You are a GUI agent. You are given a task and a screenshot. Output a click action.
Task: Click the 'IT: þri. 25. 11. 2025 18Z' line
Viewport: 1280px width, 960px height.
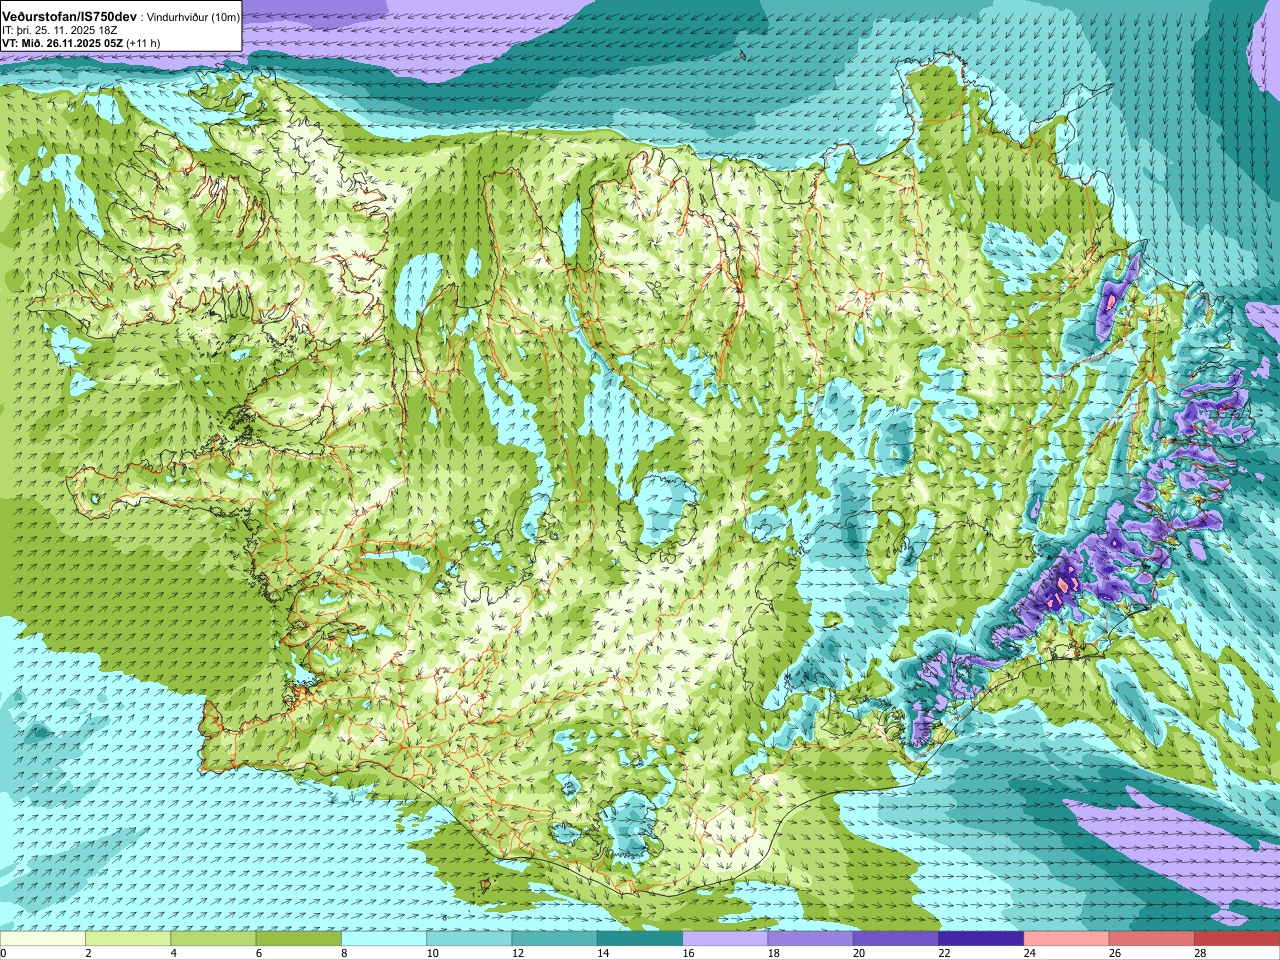tap(59, 31)
